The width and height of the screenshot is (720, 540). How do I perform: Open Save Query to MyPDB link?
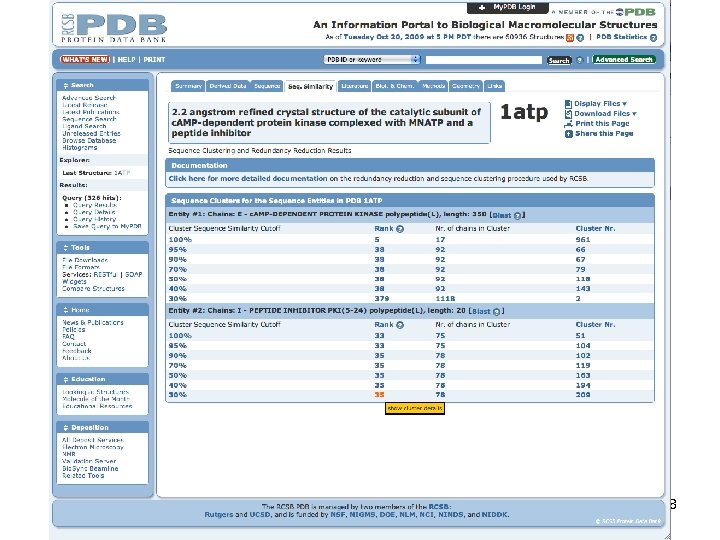pos(107,226)
